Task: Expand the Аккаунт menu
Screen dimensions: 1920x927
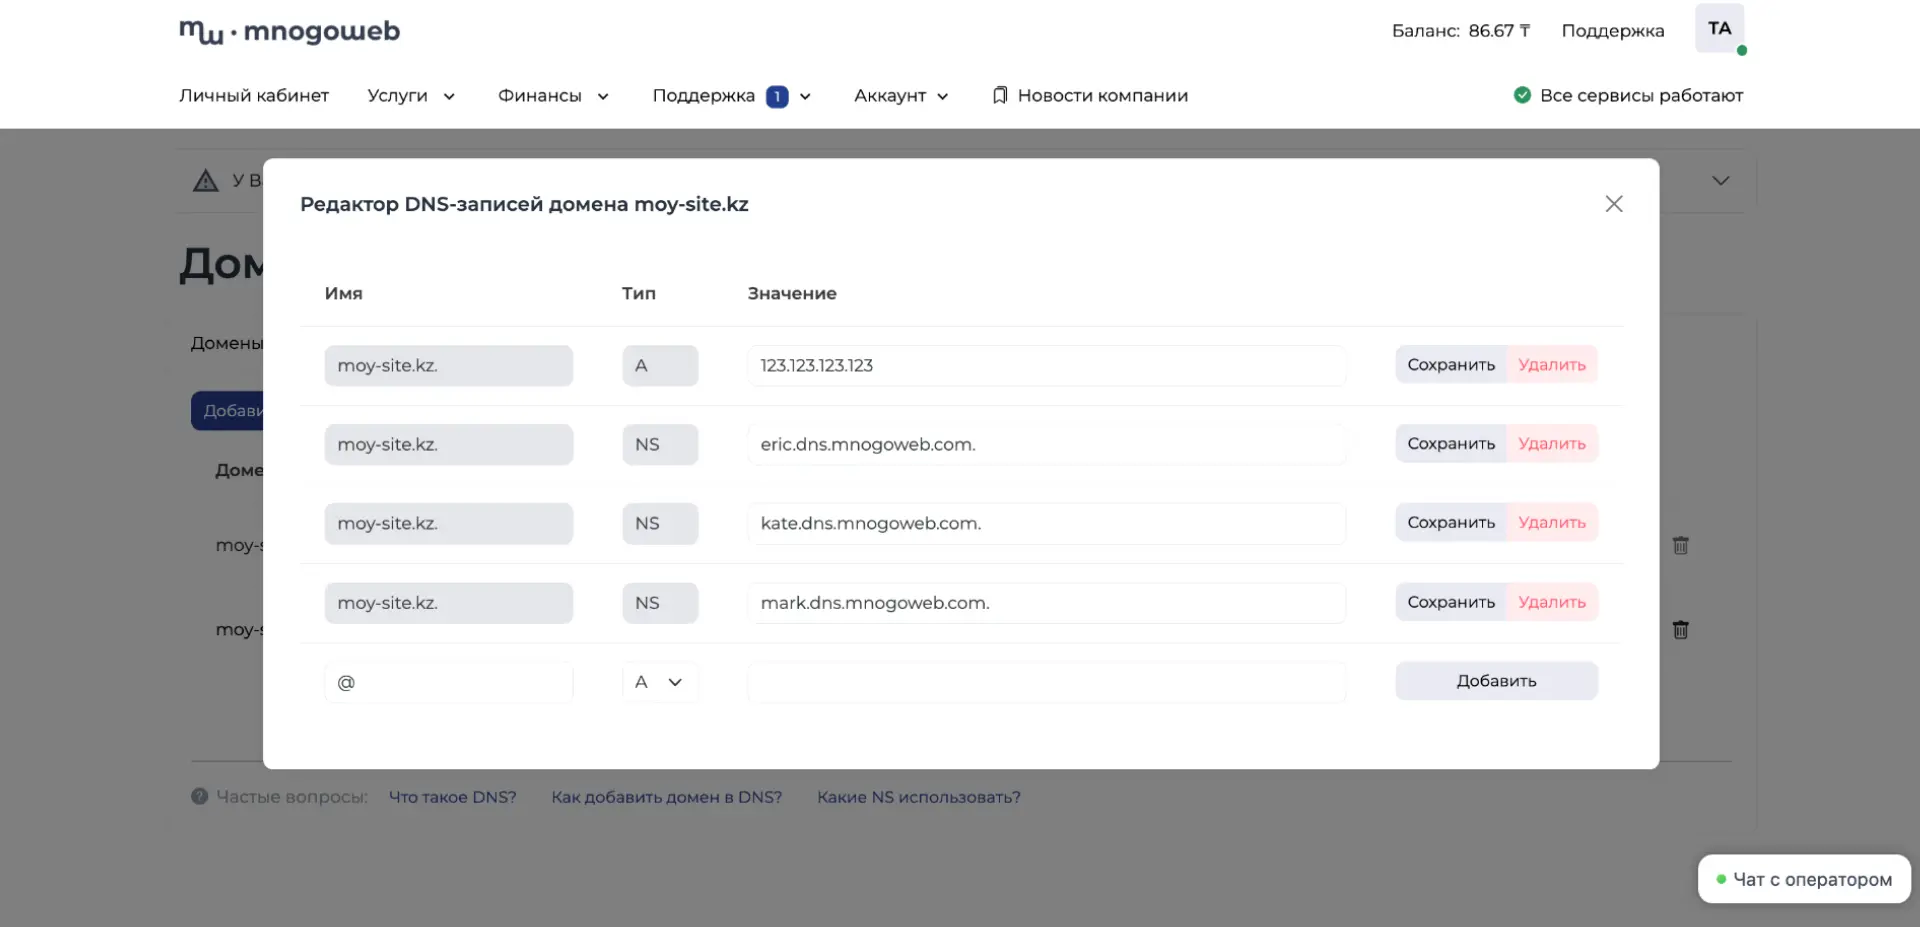Action: (901, 96)
